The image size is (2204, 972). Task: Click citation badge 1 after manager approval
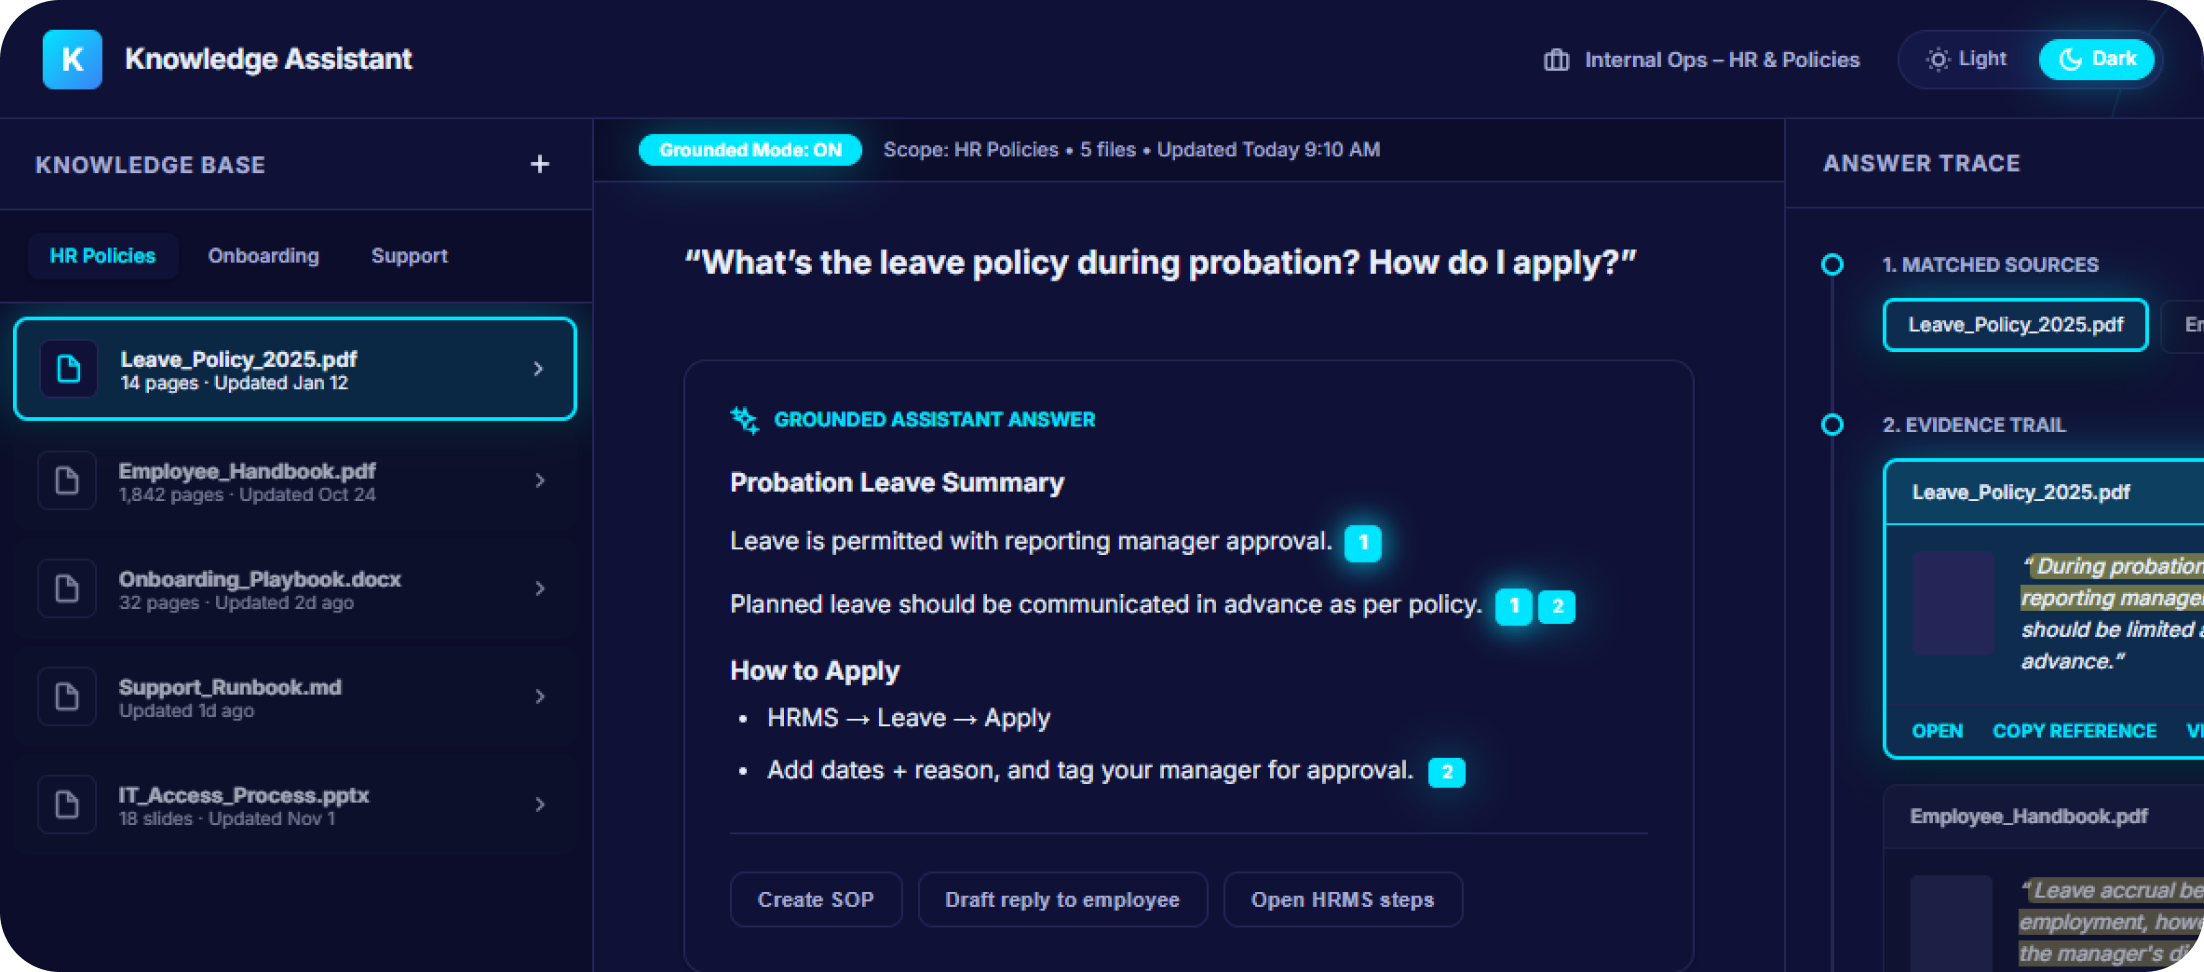point(1362,543)
